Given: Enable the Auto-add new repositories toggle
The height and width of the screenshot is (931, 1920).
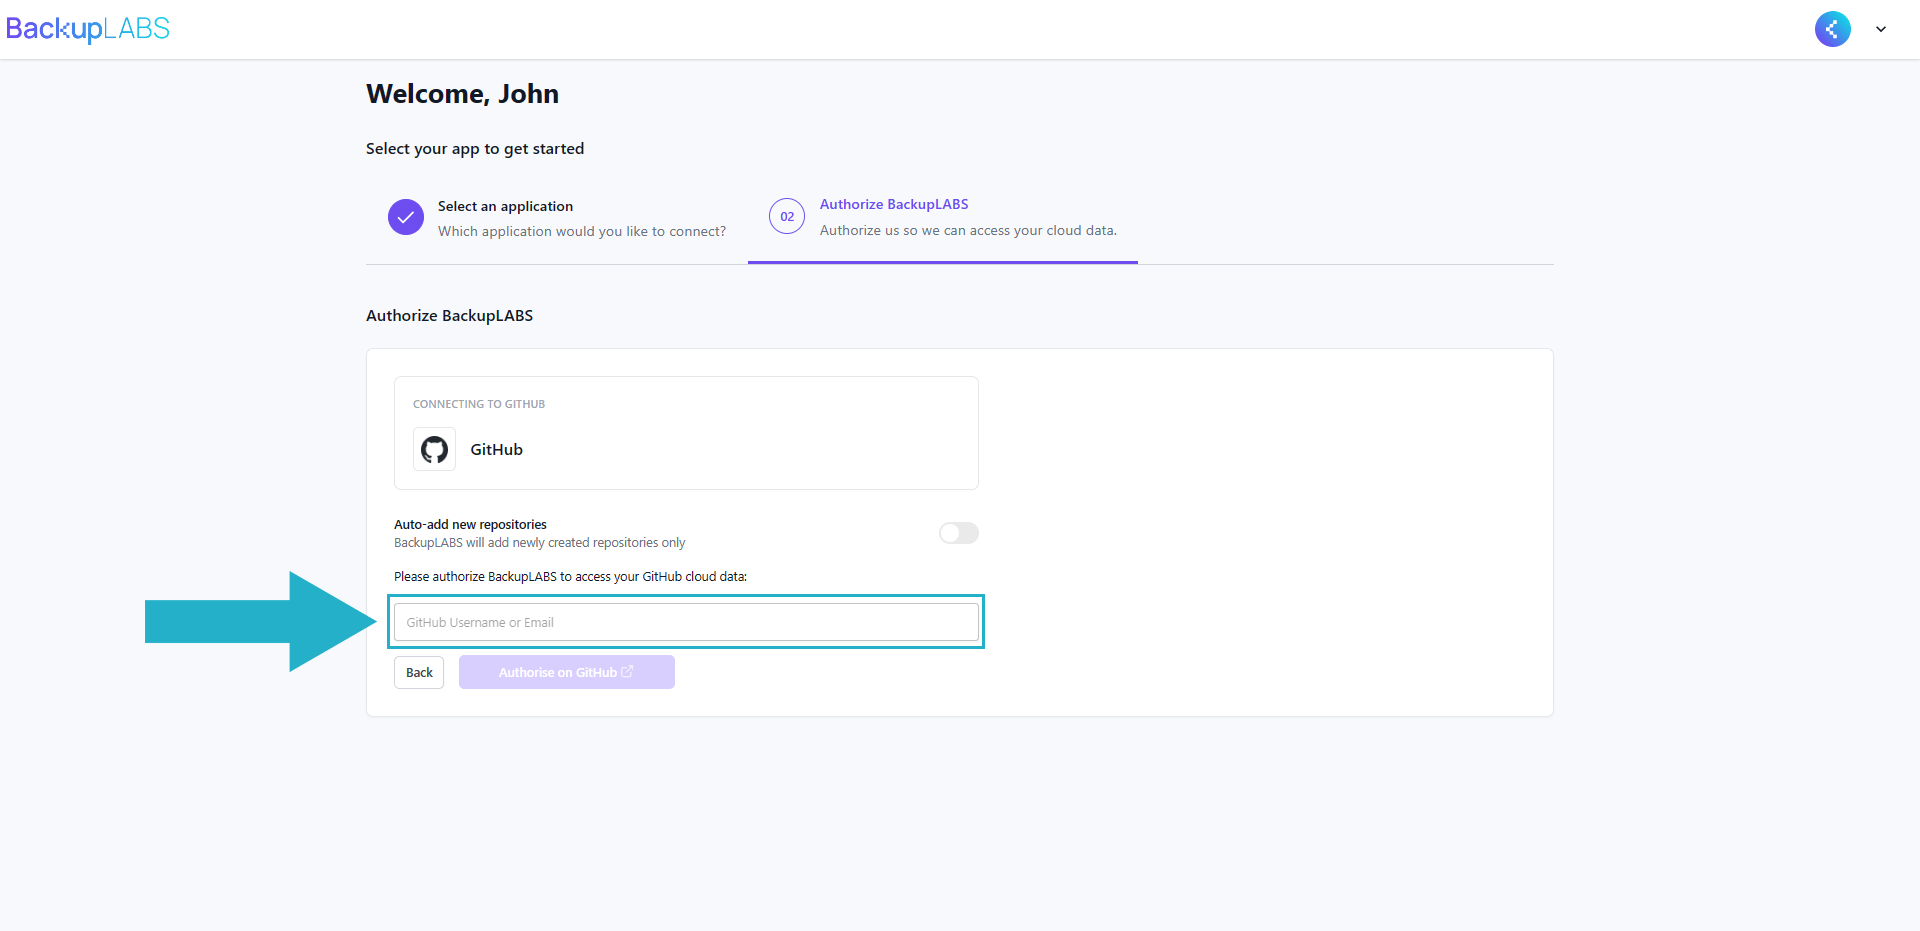Looking at the screenshot, I should (x=958, y=533).
